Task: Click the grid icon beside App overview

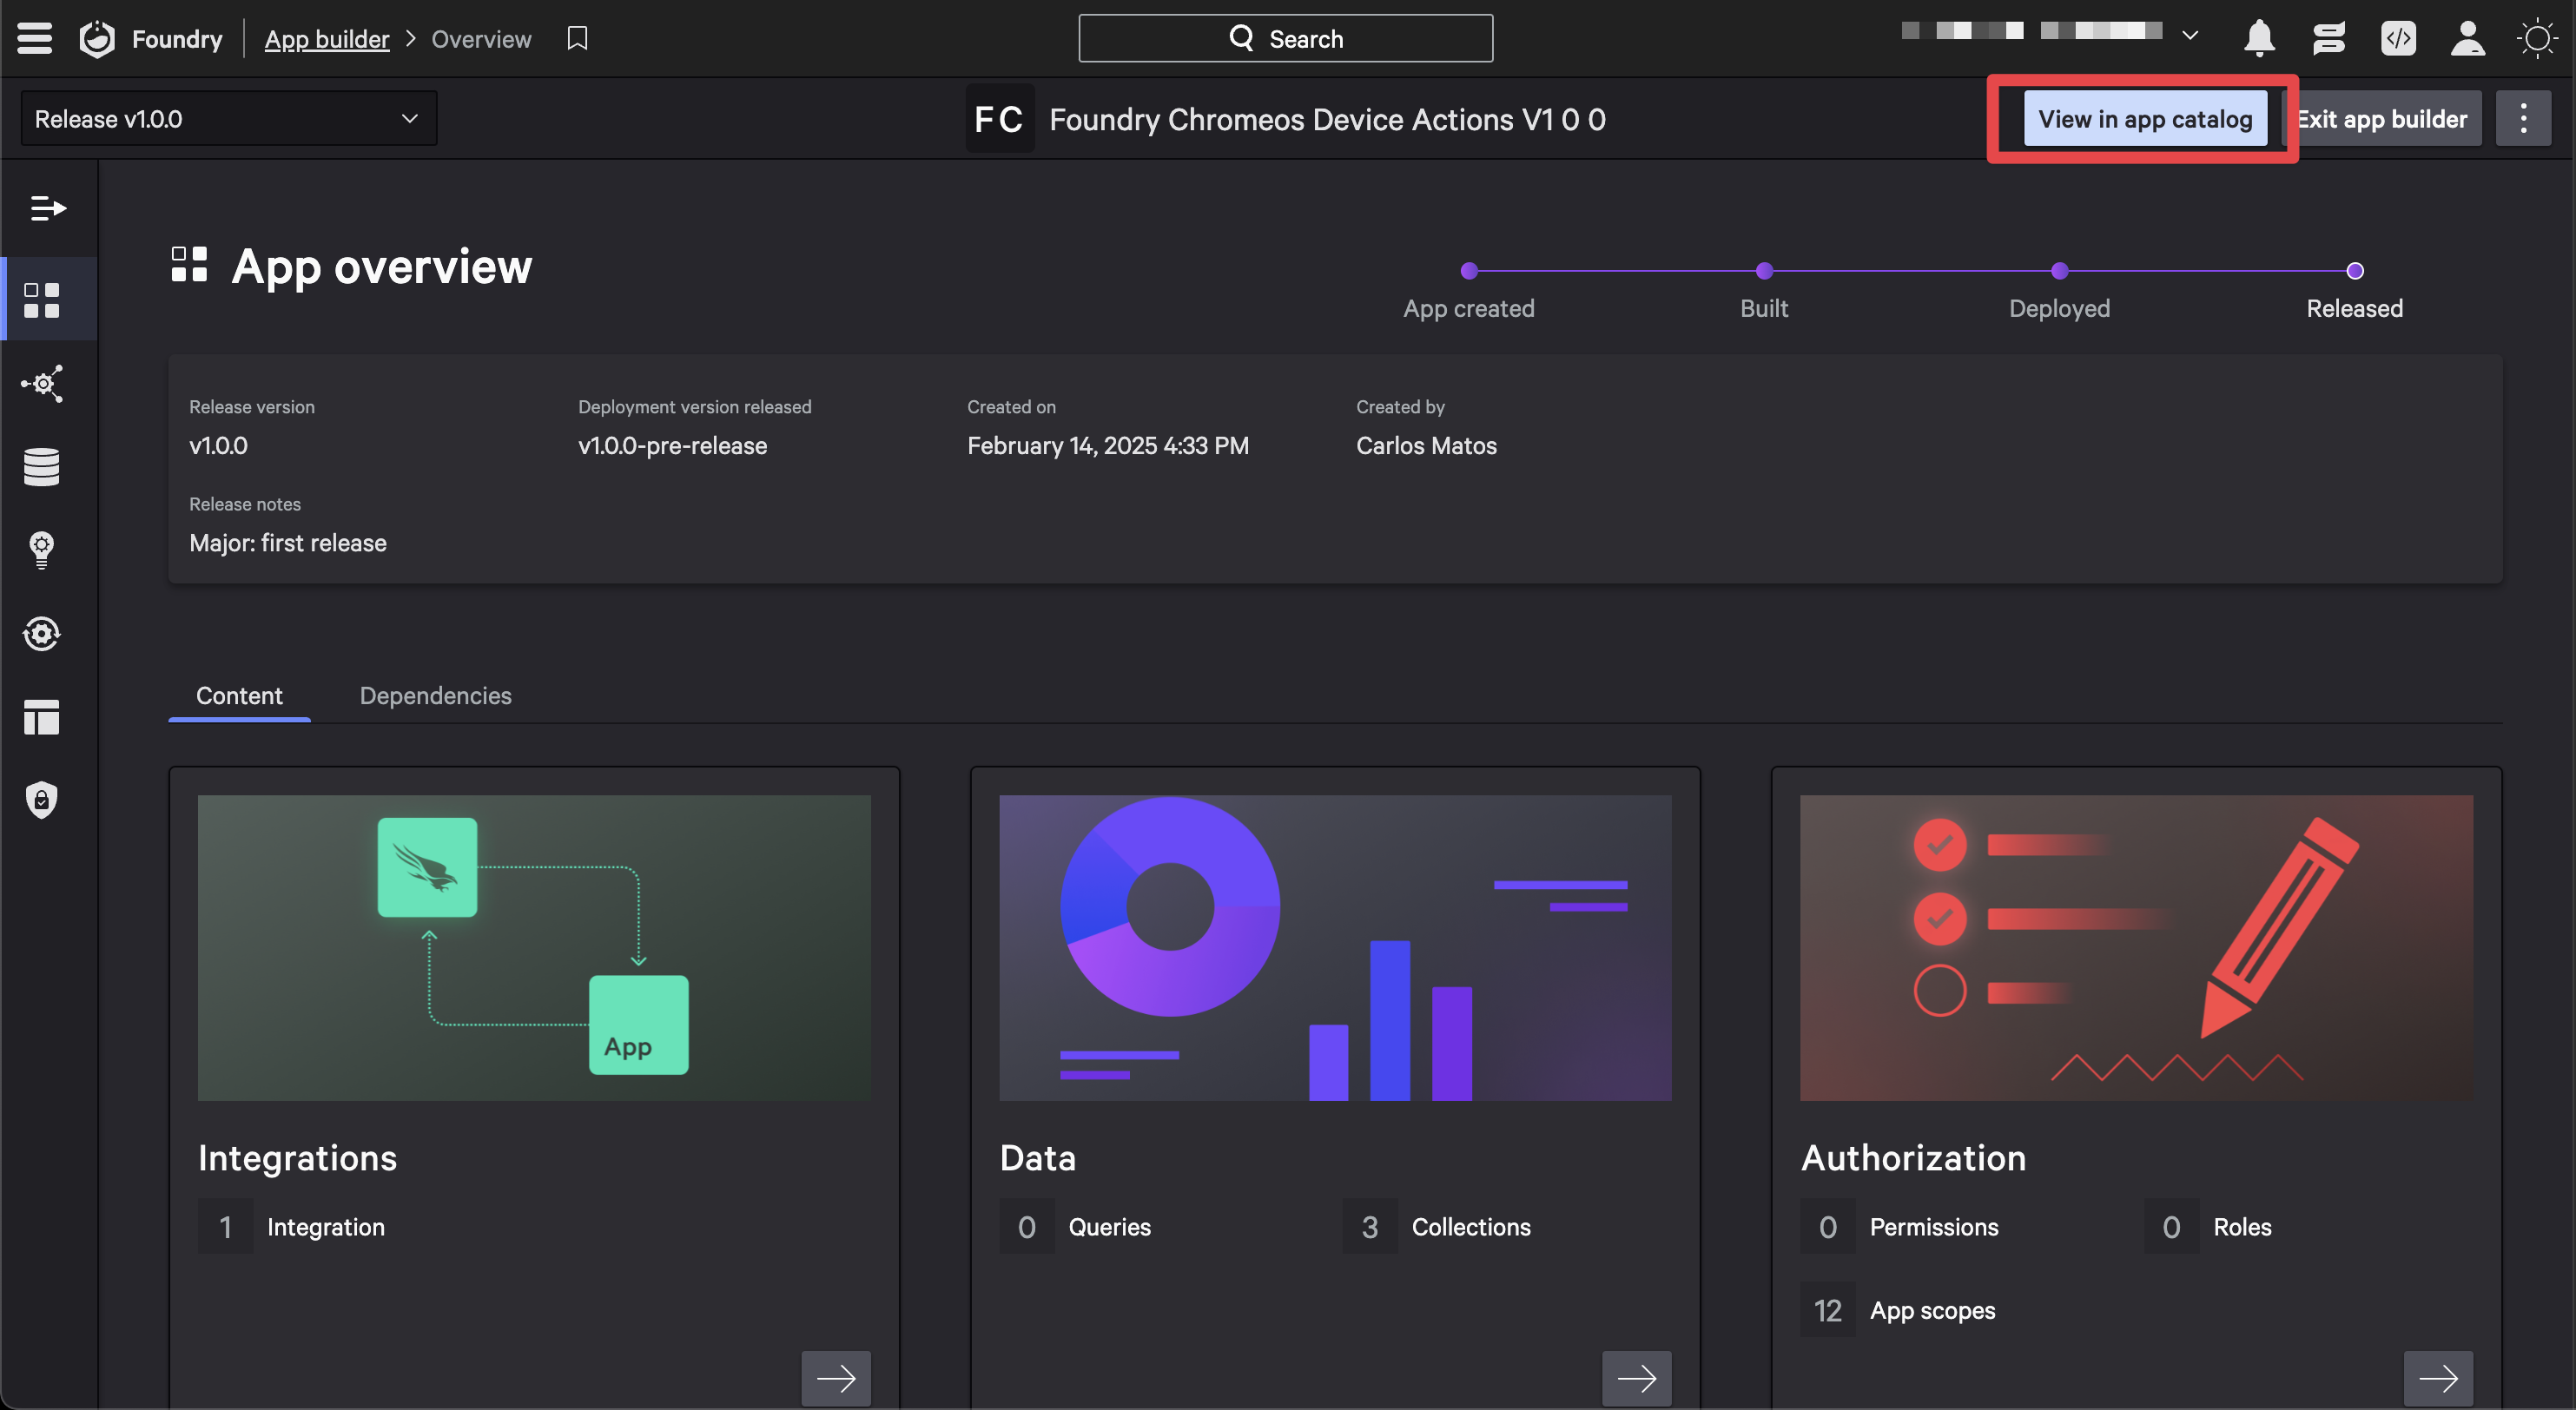Action: coord(189,265)
